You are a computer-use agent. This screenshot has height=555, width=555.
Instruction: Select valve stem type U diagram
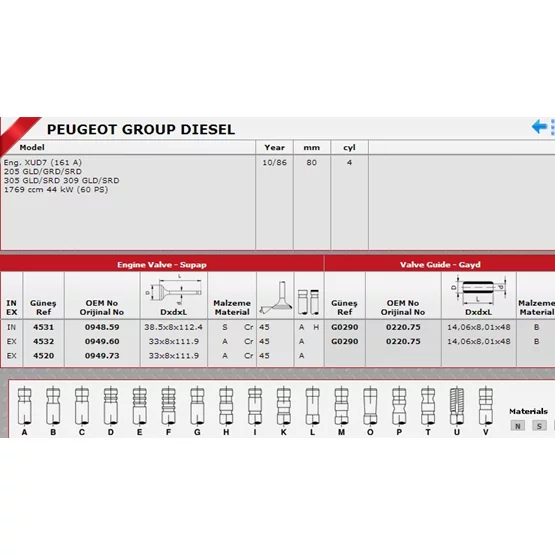click(x=457, y=406)
